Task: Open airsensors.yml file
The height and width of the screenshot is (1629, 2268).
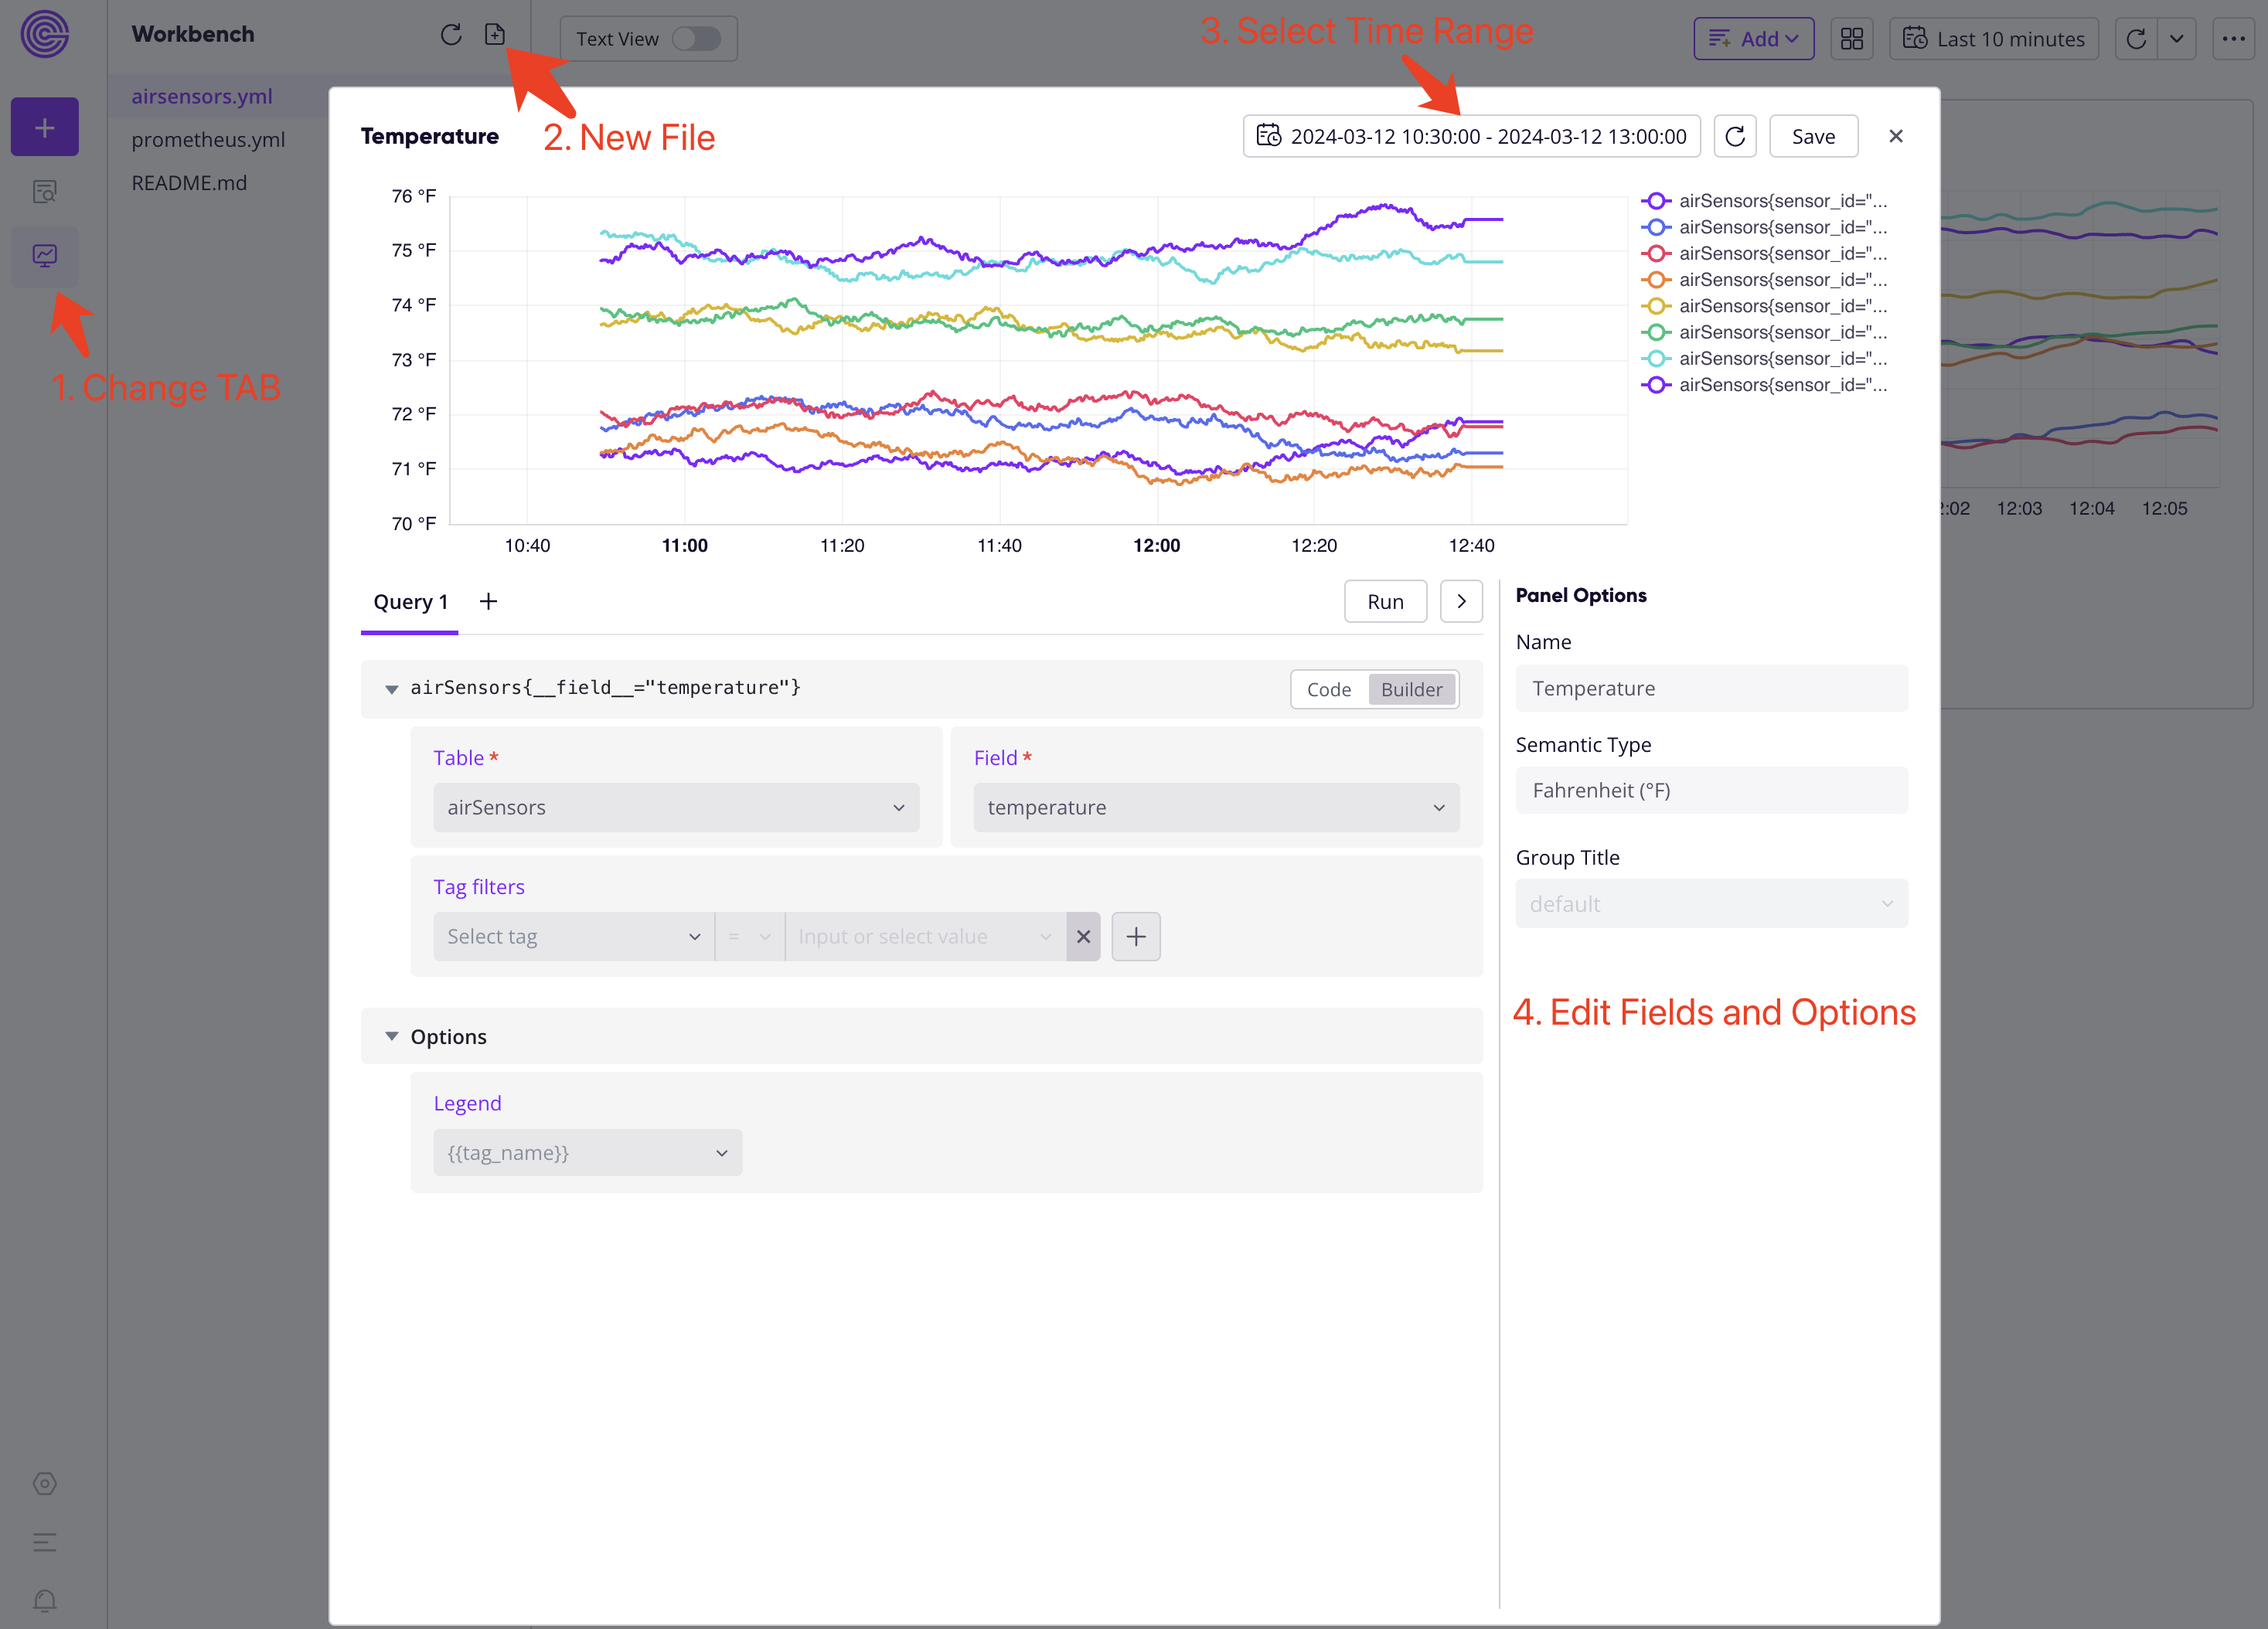Action: [202, 96]
